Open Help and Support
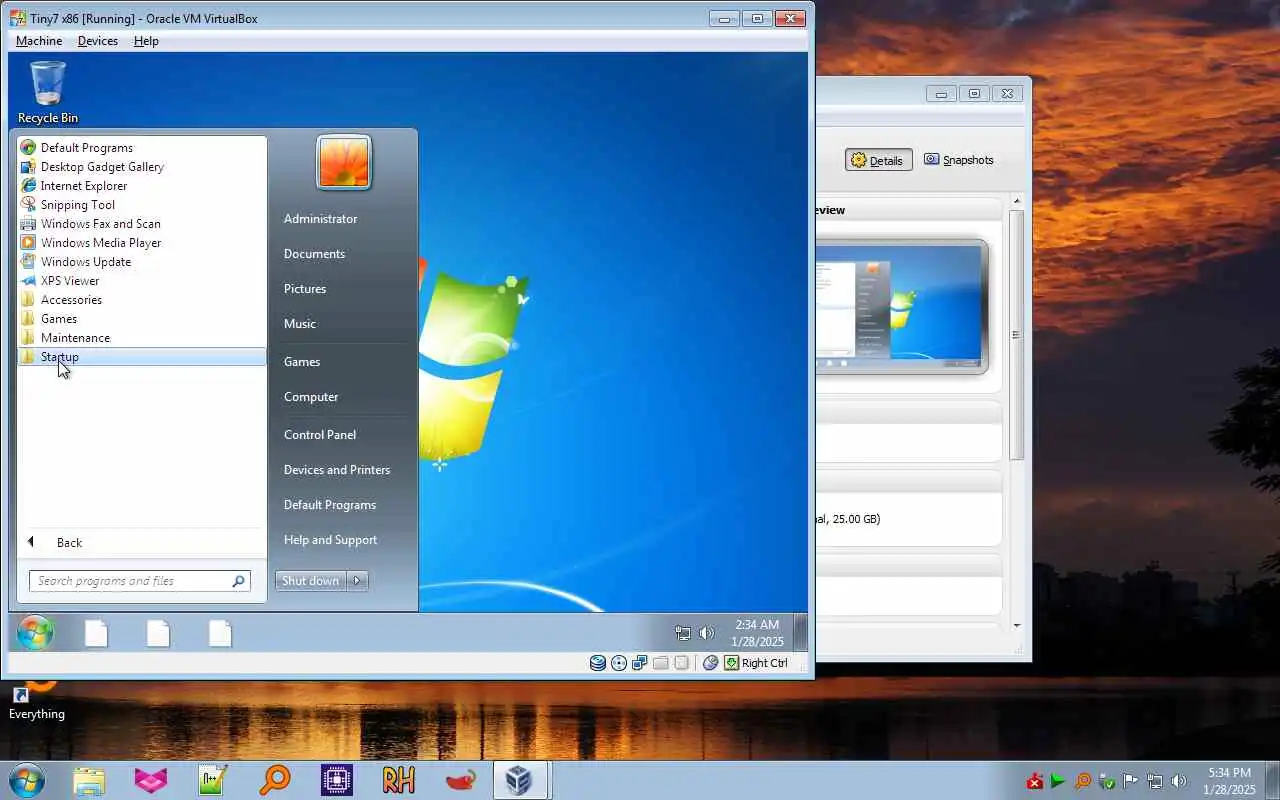Viewport: 1280px width, 800px height. pos(330,540)
